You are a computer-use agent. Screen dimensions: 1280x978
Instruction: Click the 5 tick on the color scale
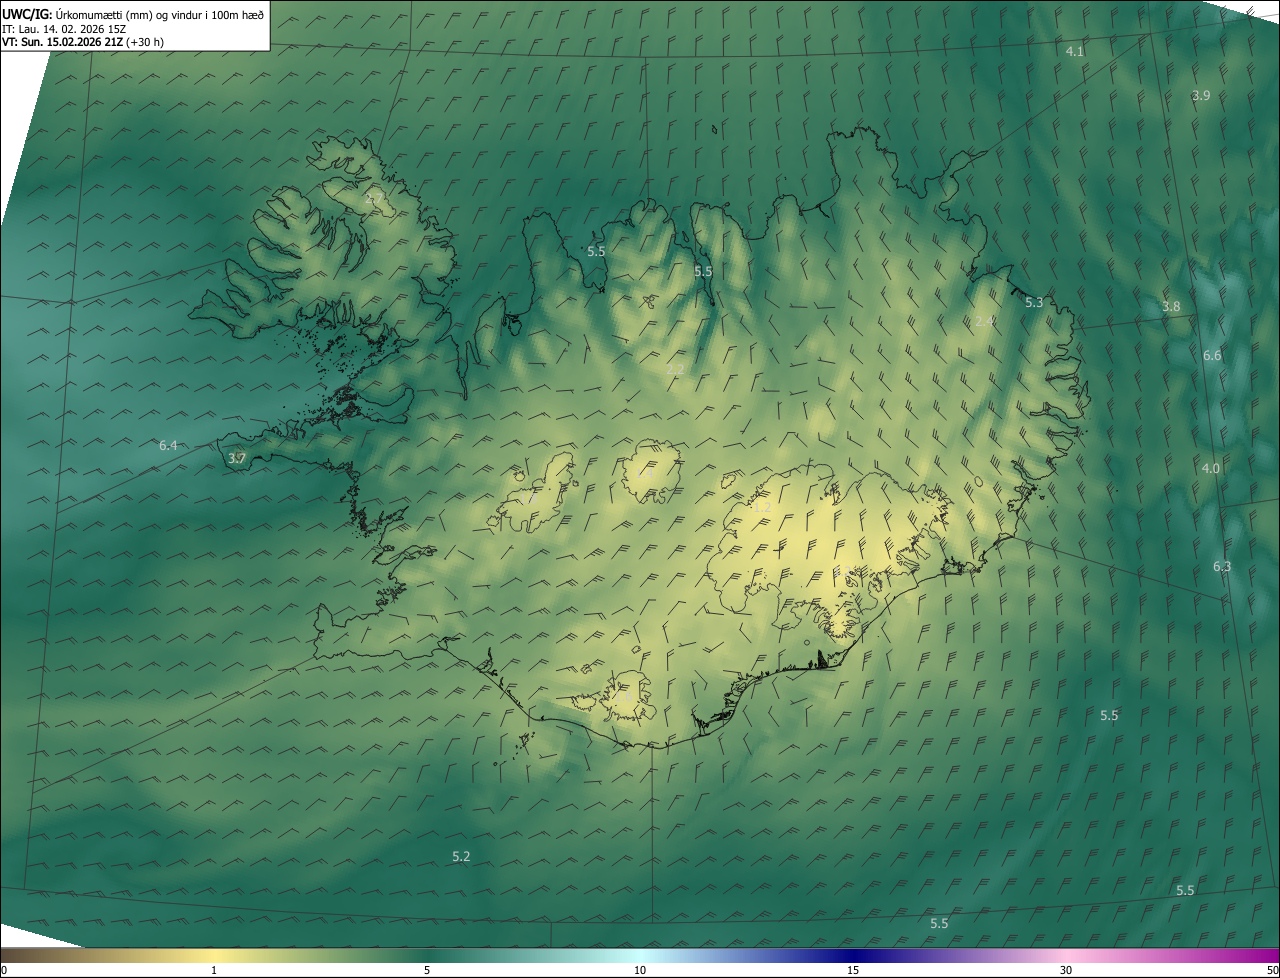click(427, 970)
